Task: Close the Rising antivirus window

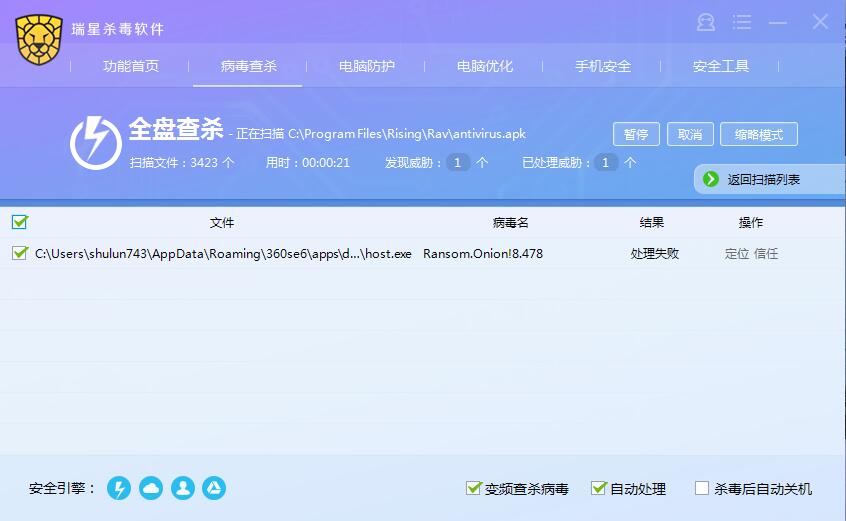Action: click(x=820, y=22)
